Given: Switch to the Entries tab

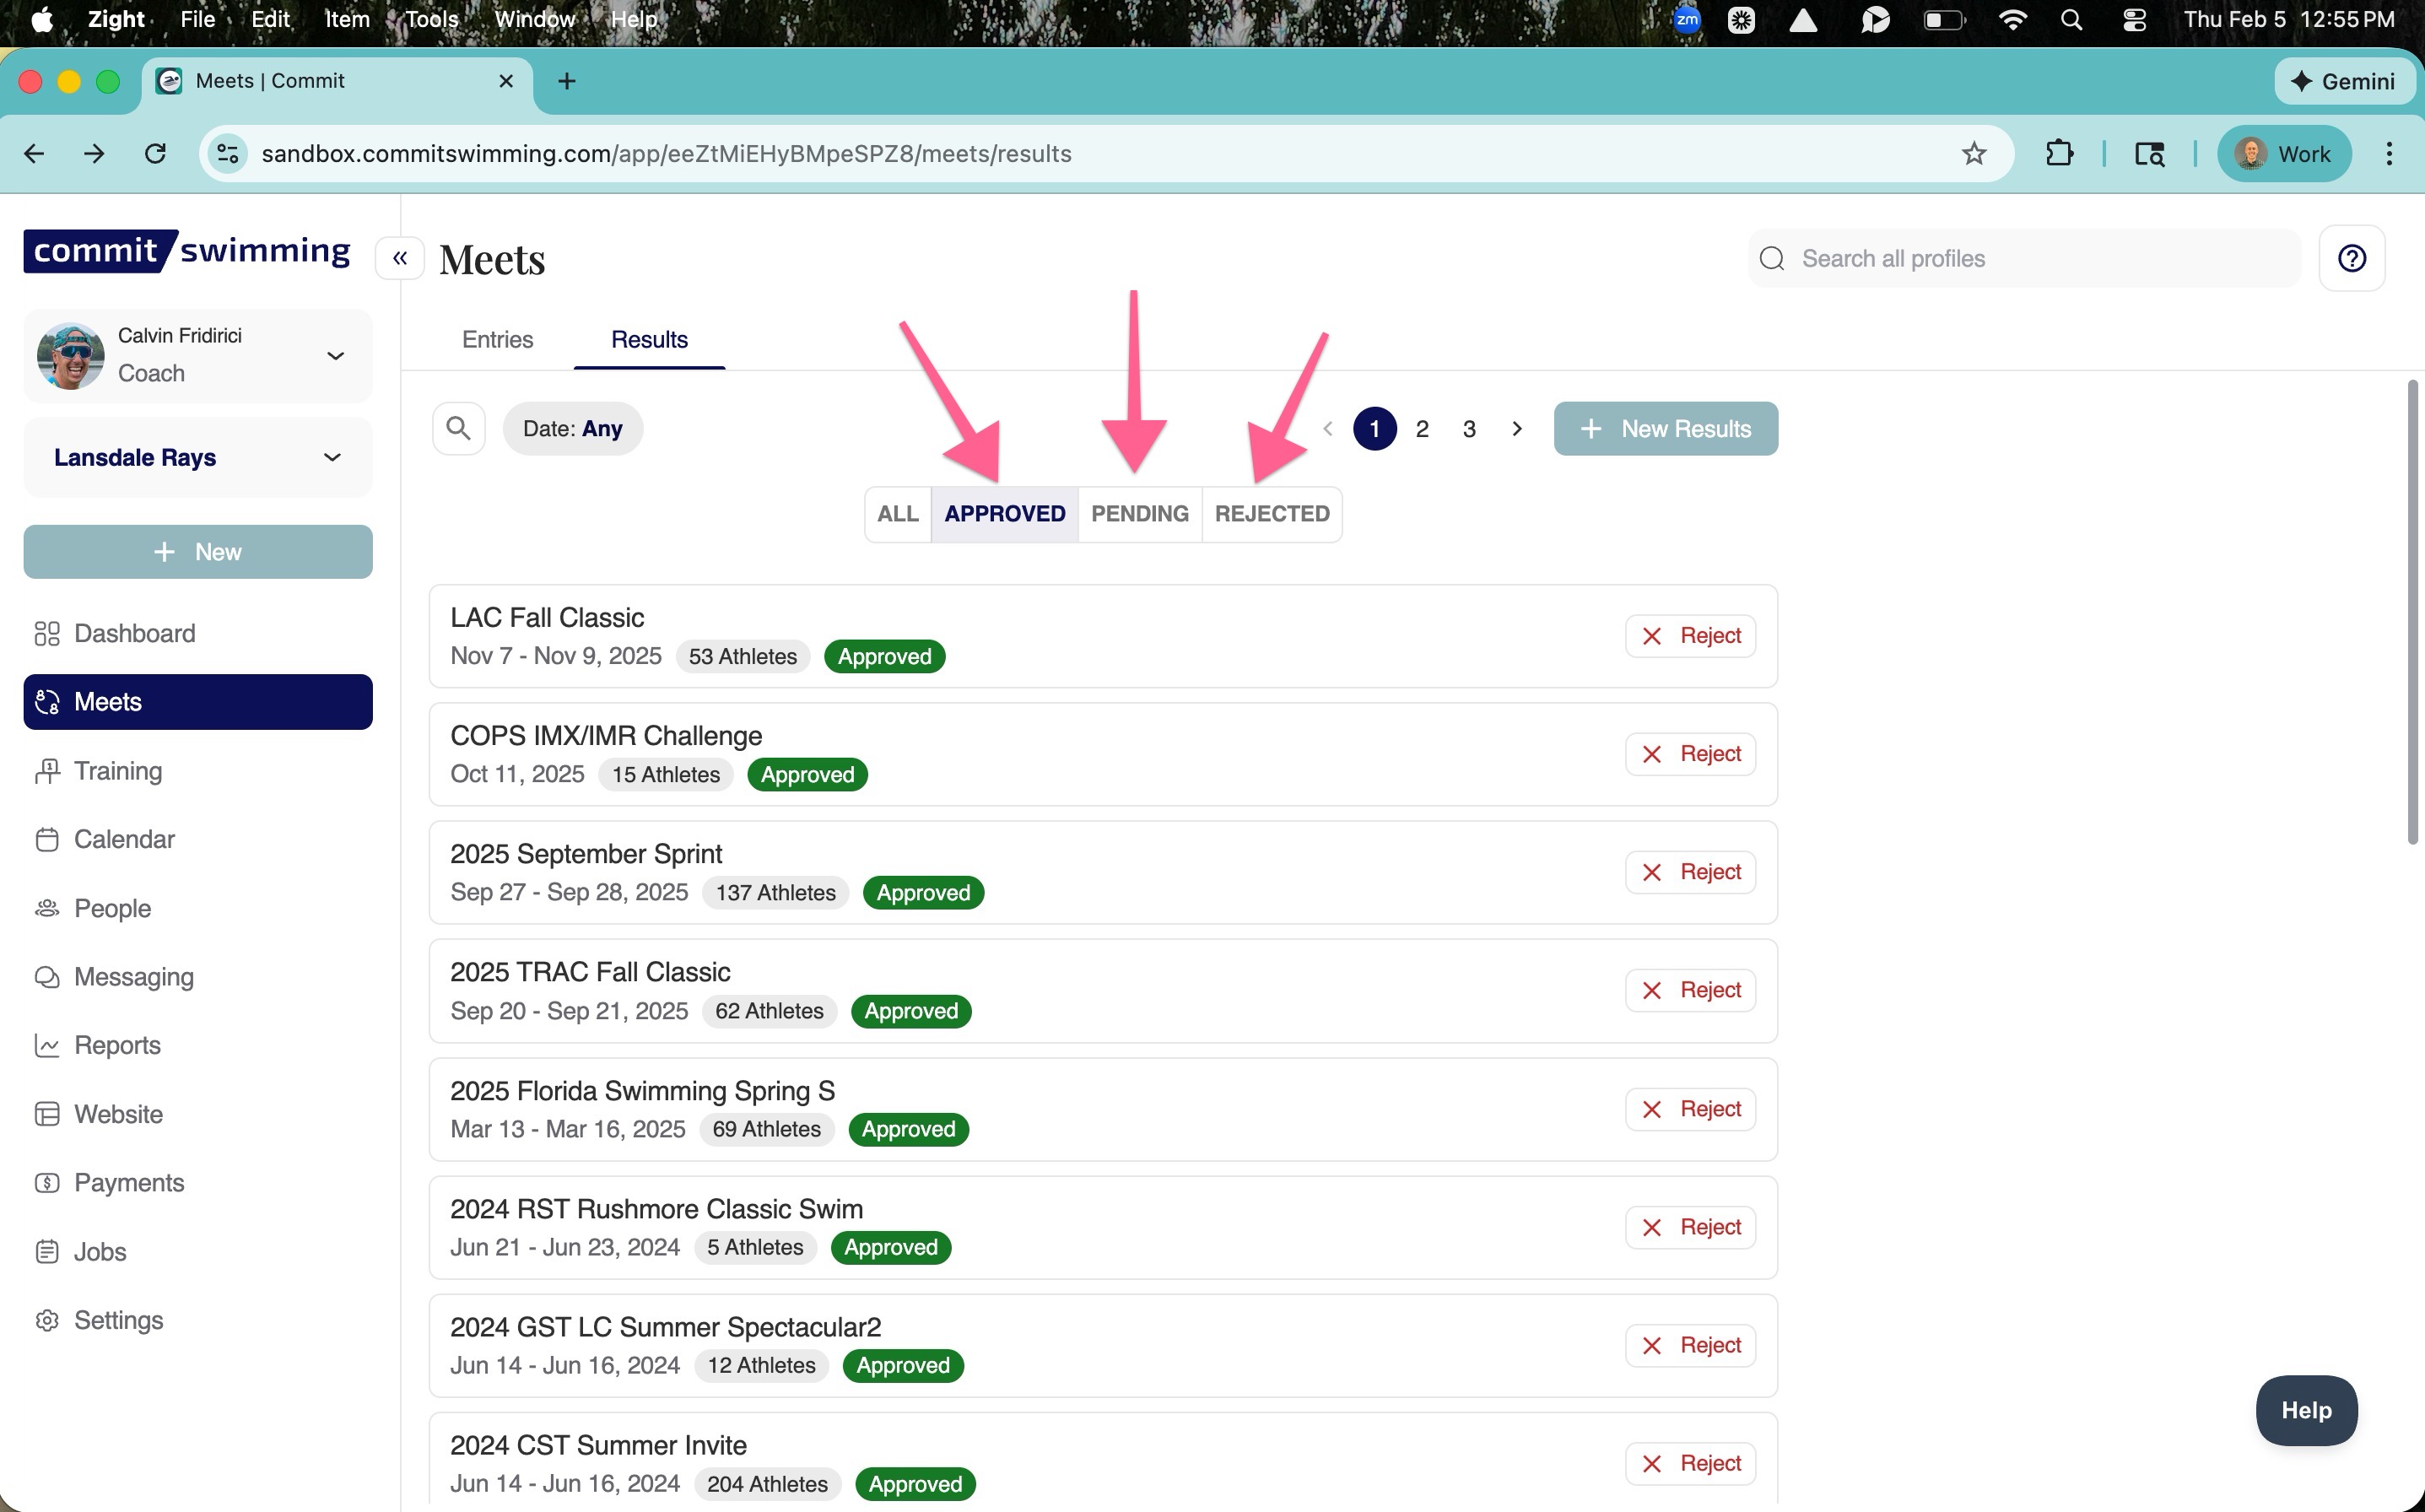Looking at the screenshot, I should [497, 340].
